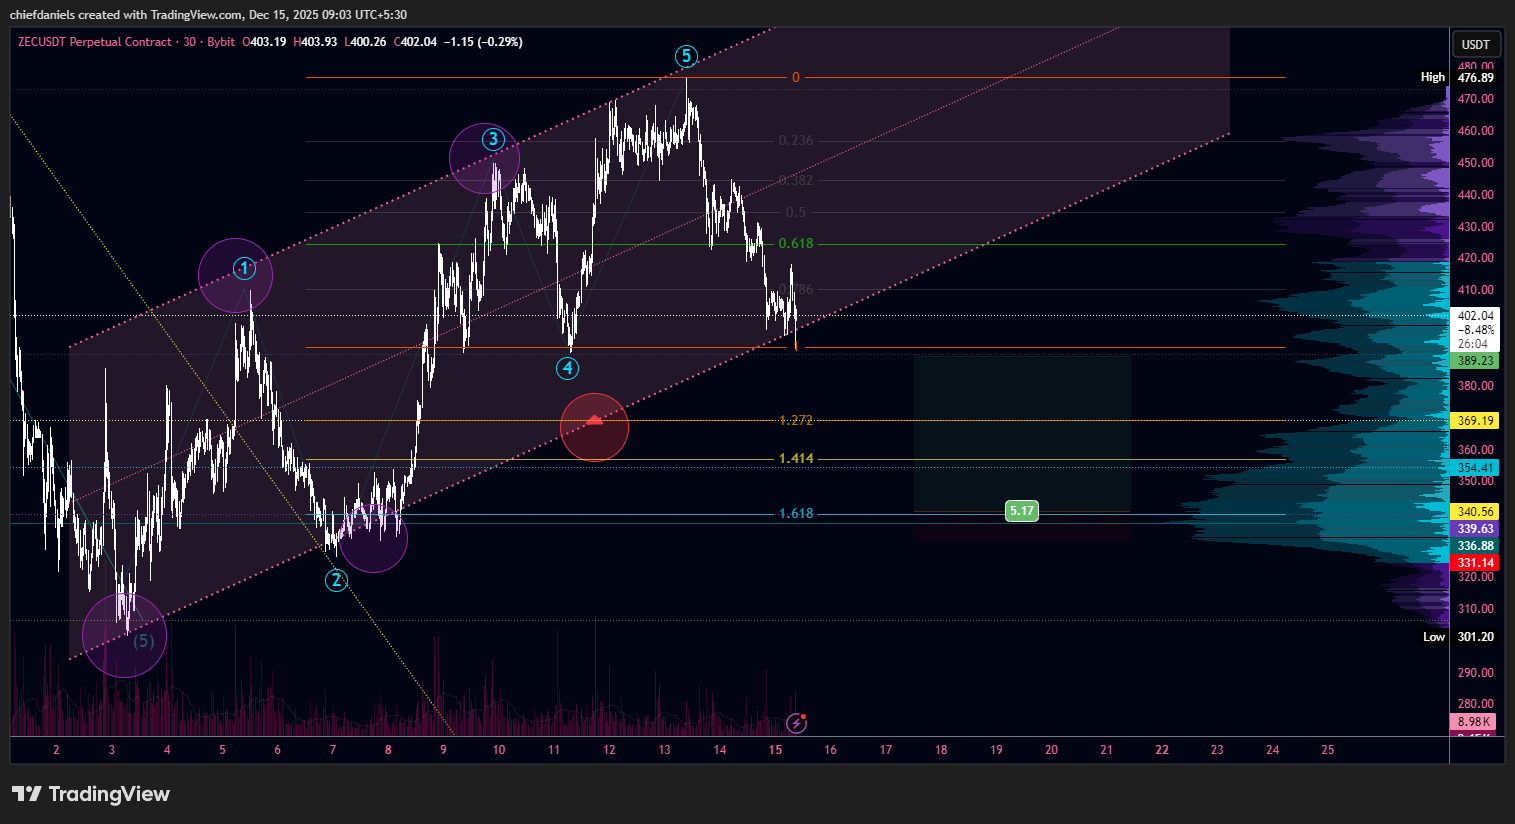
Task: Click the cyan 354.41 price tag
Action: pos(1475,468)
